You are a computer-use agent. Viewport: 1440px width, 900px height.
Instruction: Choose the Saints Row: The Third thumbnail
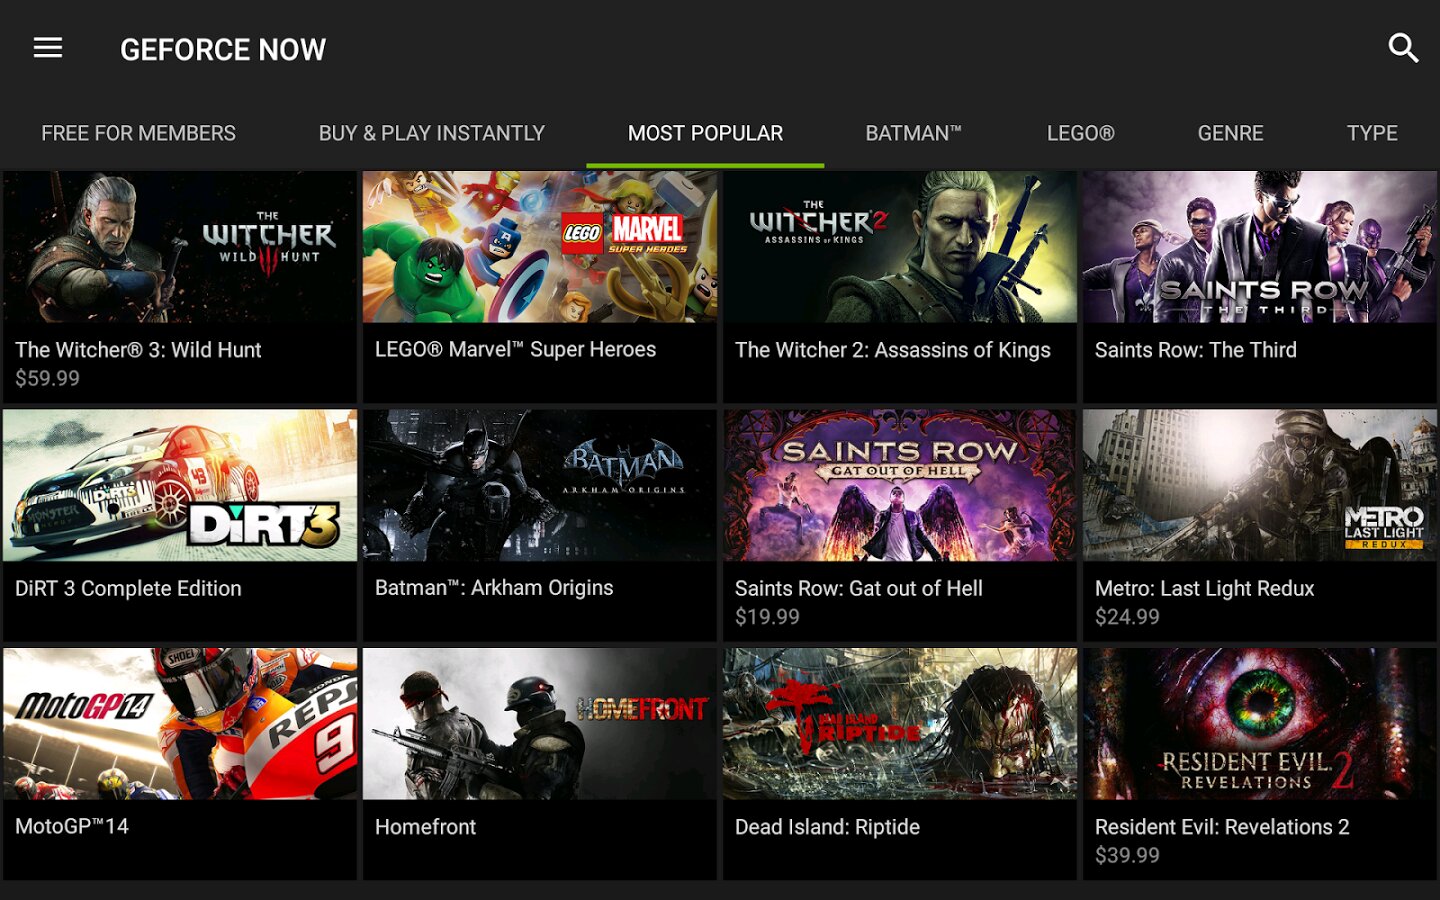pos(1260,247)
